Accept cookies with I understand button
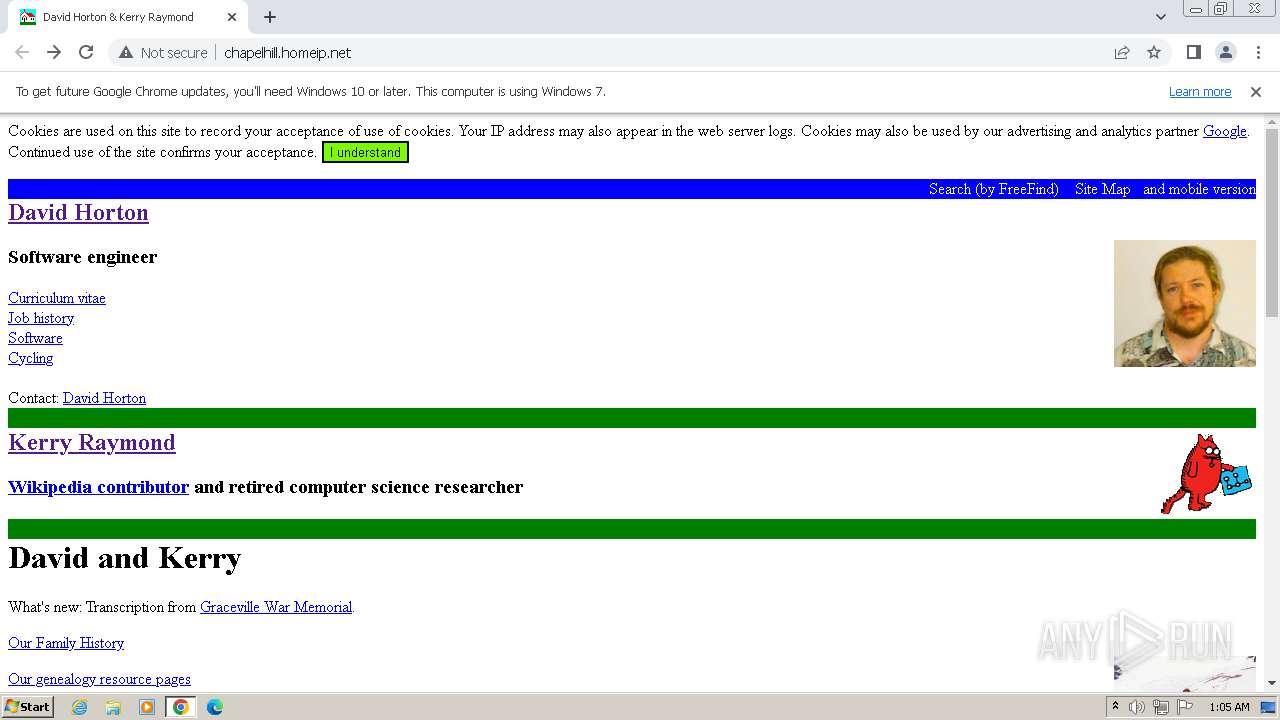1280x720 pixels. (x=365, y=153)
